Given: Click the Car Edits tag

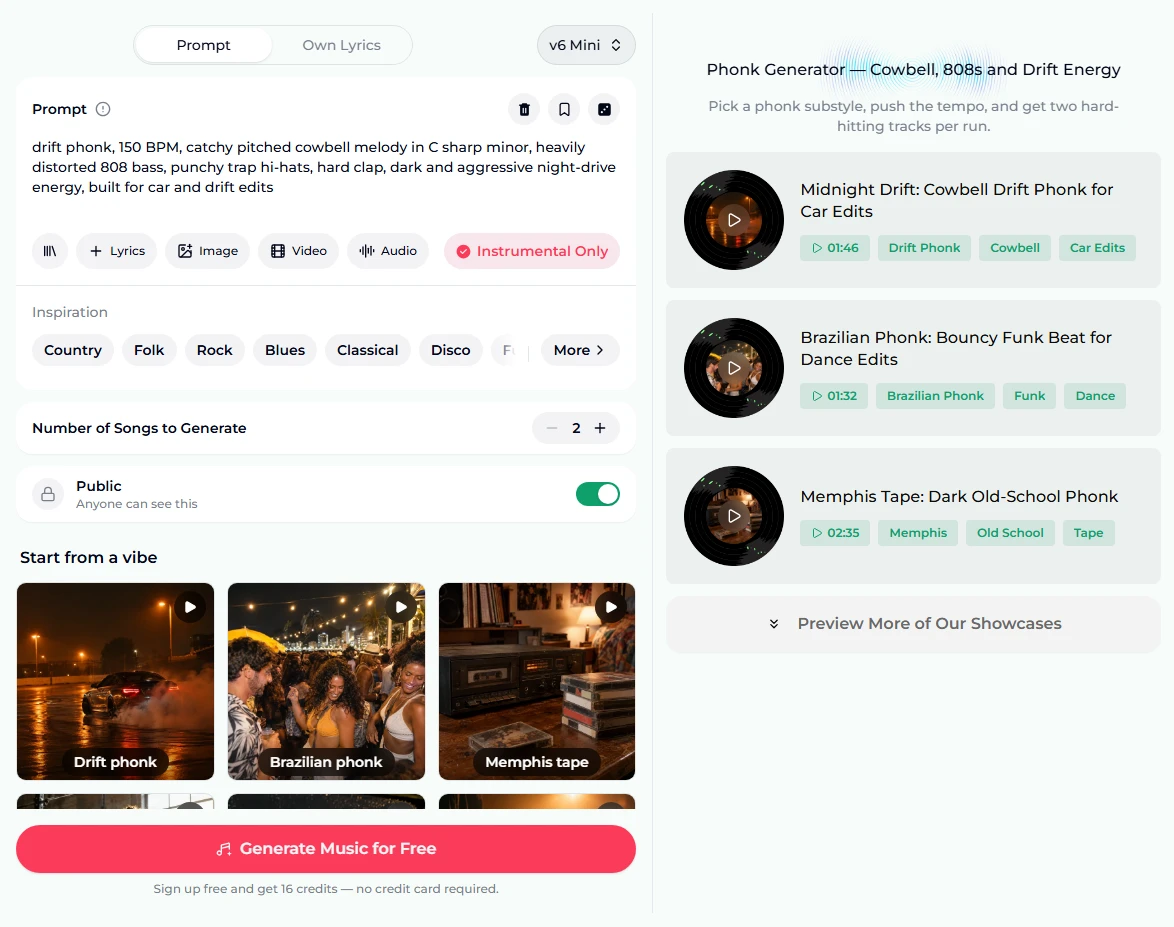Looking at the screenshot, I should click(1097, 248).
